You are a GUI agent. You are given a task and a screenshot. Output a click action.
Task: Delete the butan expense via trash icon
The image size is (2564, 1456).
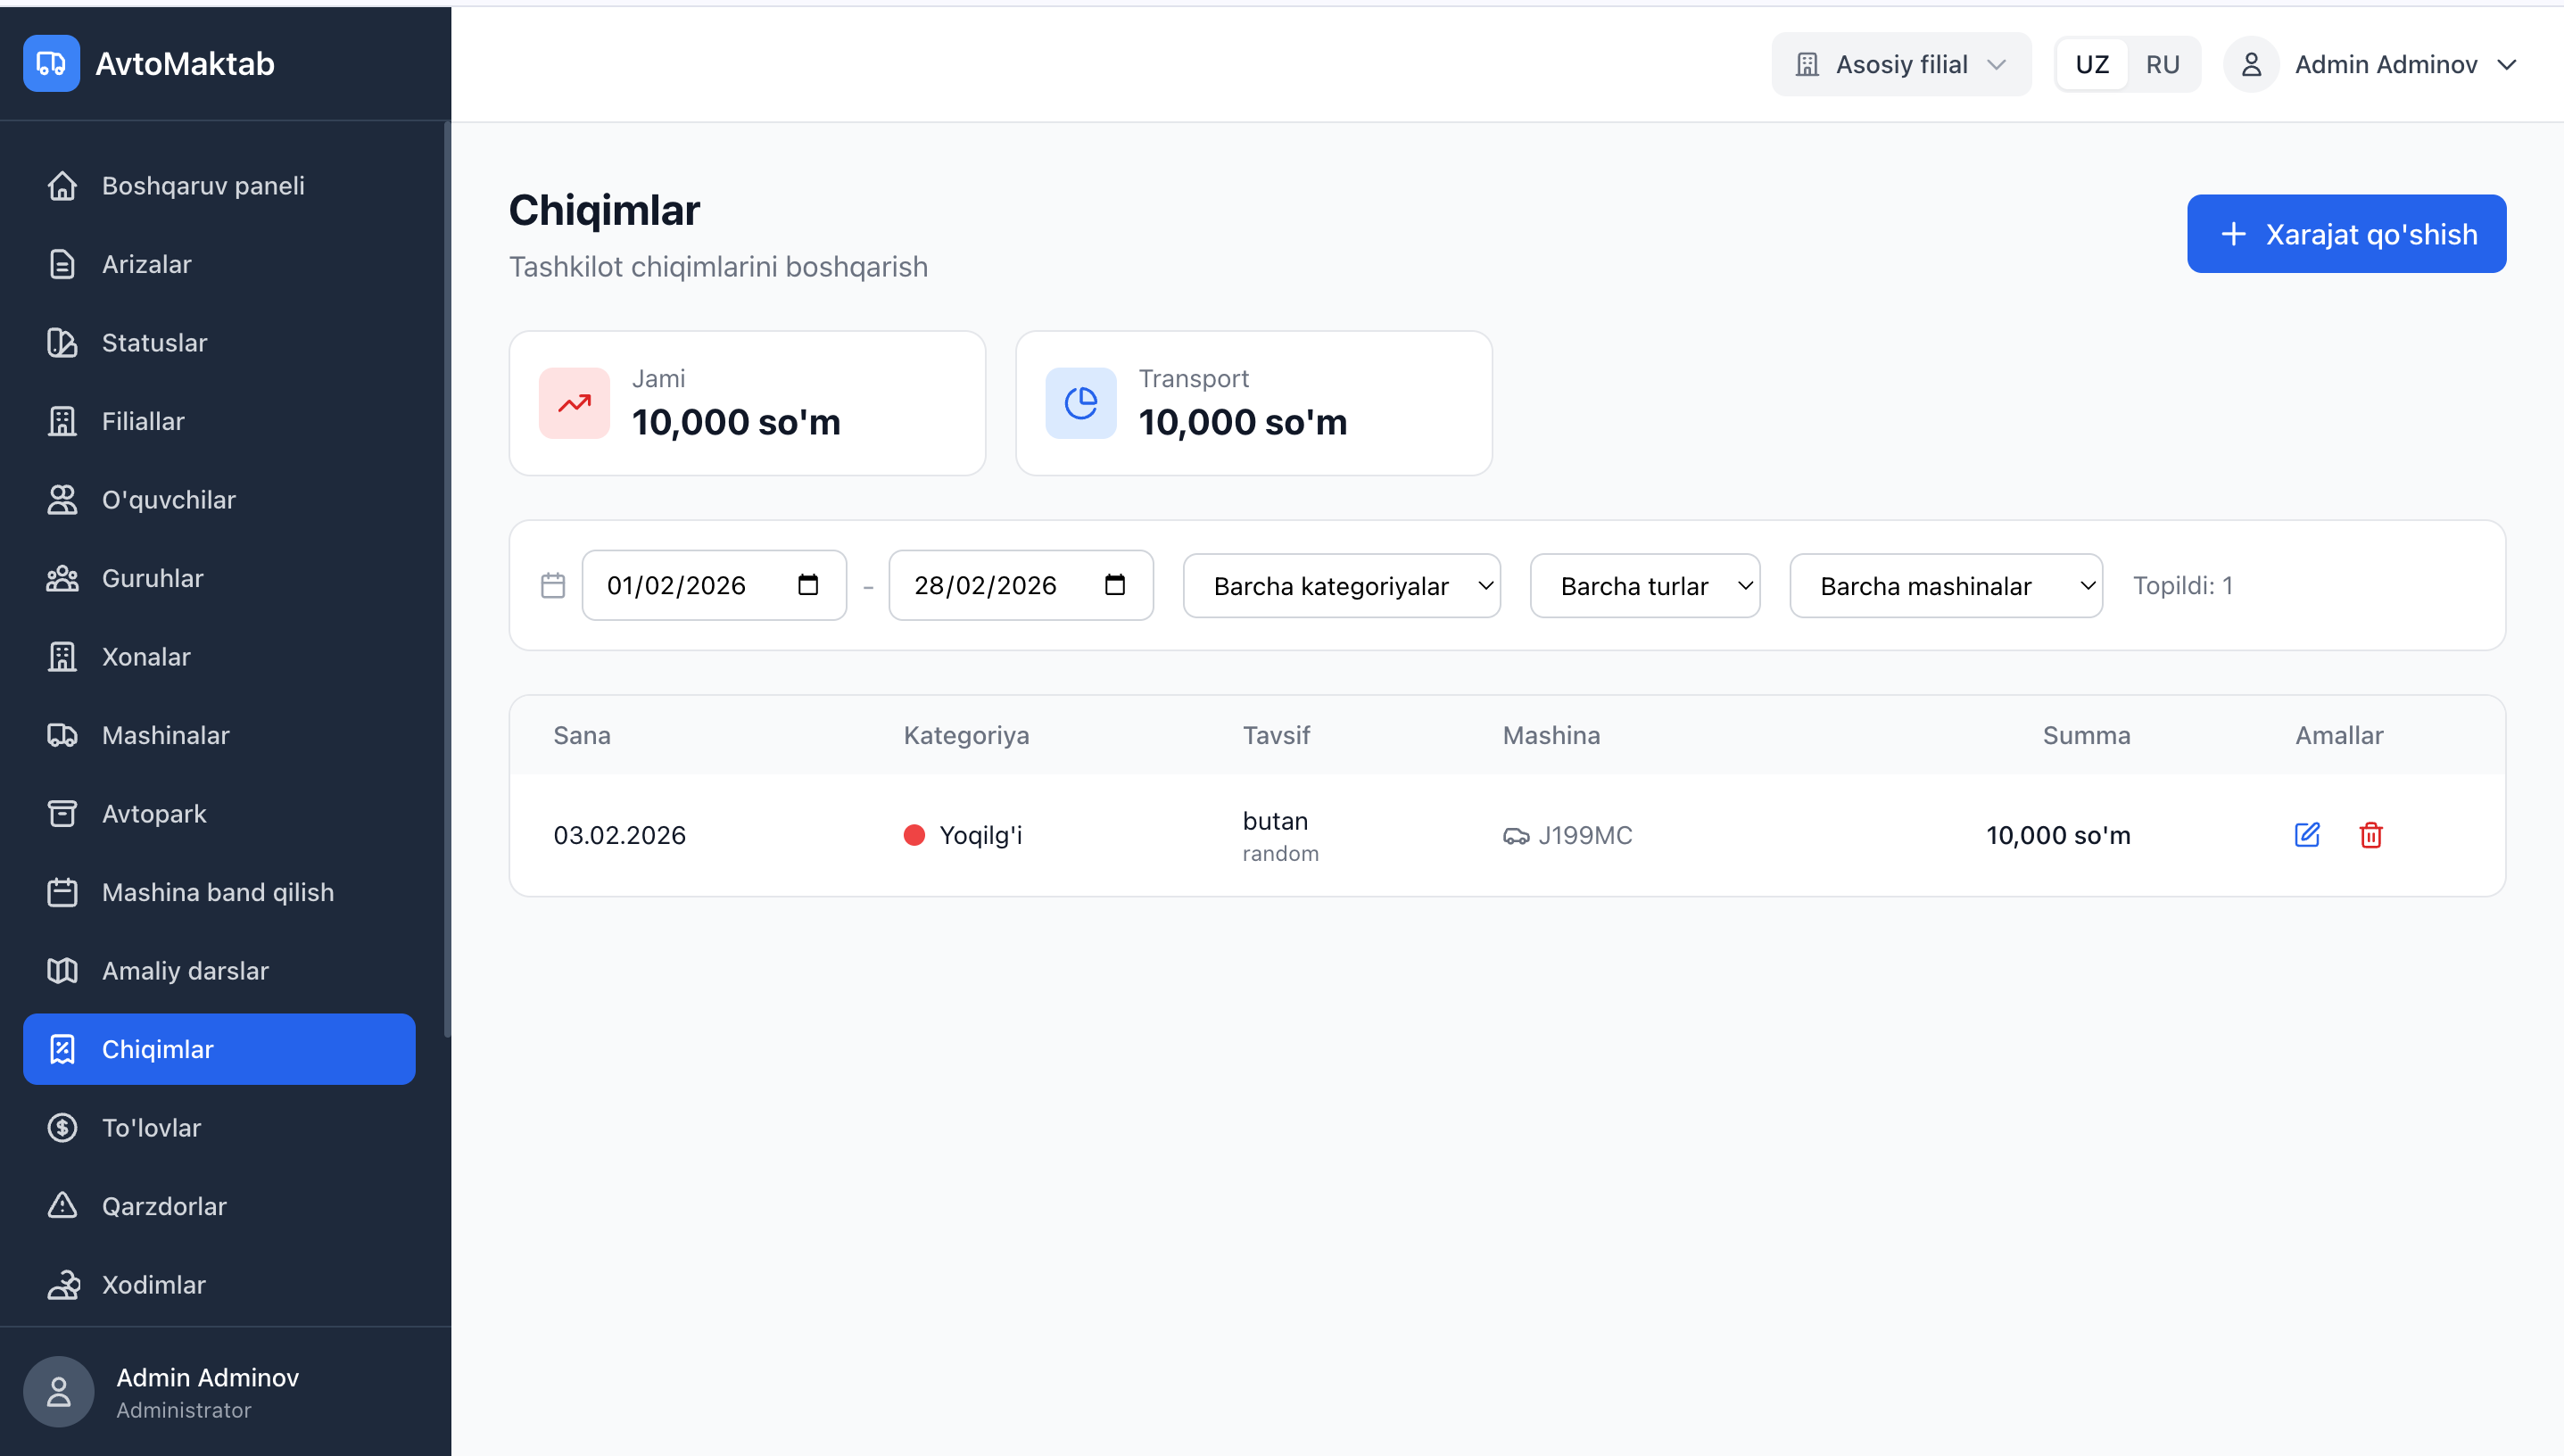pyautogui.click(x=2370, y=835)
